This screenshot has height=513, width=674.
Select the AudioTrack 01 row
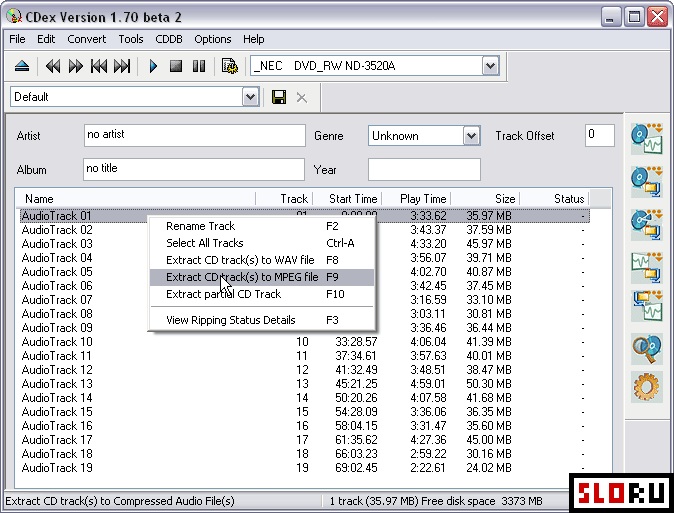(x=305, y=216)
